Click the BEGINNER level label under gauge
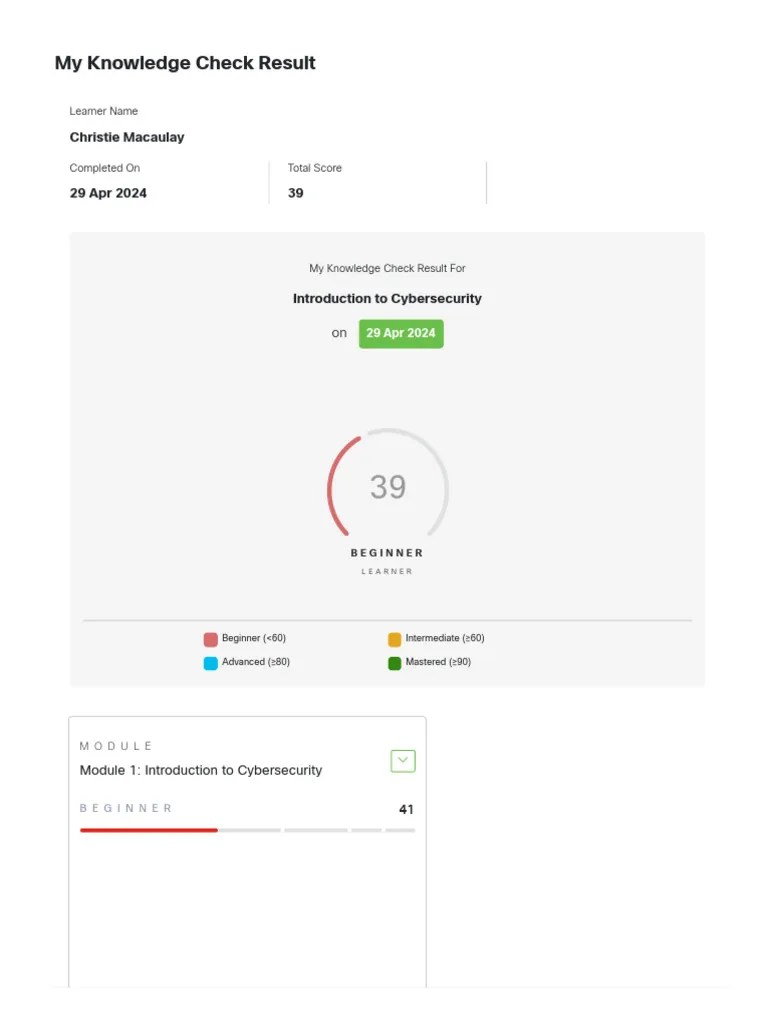Image resolution: width=768 pixels, height=1024 pixels. 387,553
